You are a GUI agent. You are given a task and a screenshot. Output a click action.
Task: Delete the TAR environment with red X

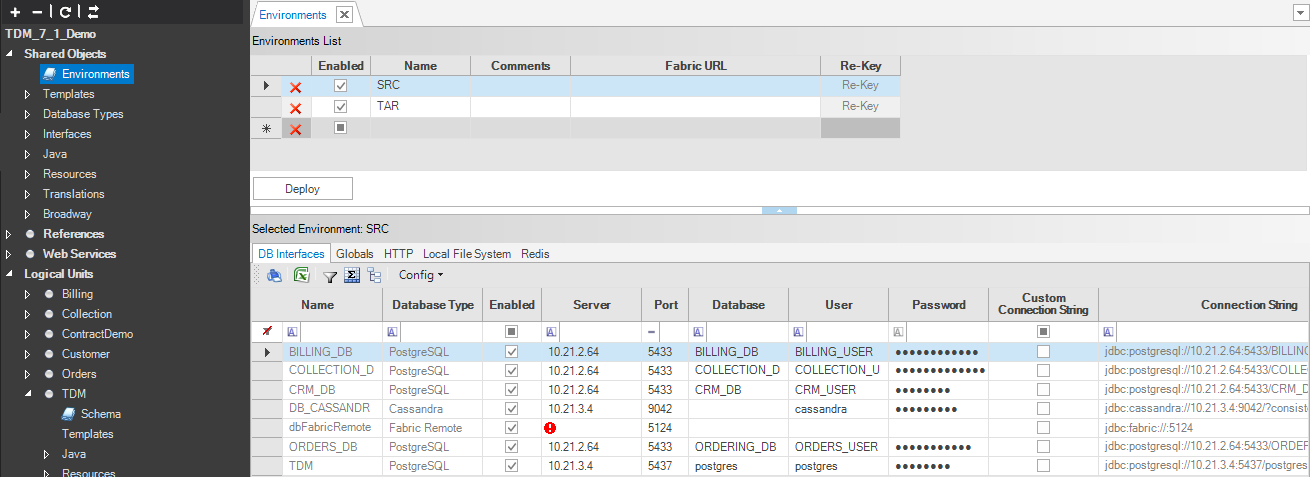(295, 108)
